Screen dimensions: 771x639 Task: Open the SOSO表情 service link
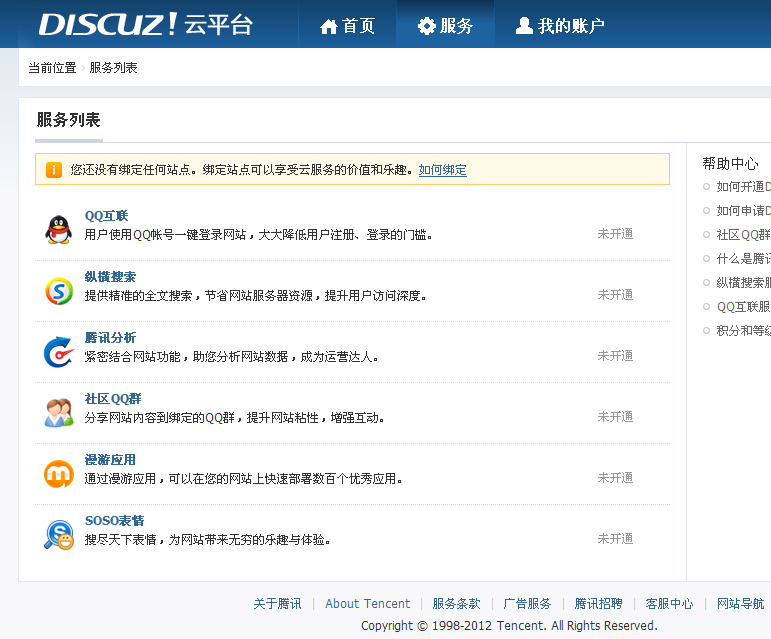coord(115,521)
